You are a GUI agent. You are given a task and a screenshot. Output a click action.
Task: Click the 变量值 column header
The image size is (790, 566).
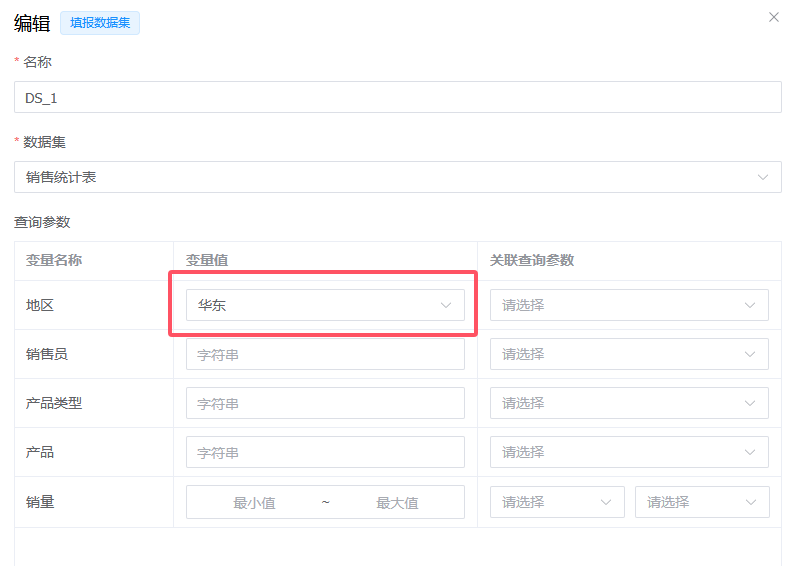coord(207,260)
